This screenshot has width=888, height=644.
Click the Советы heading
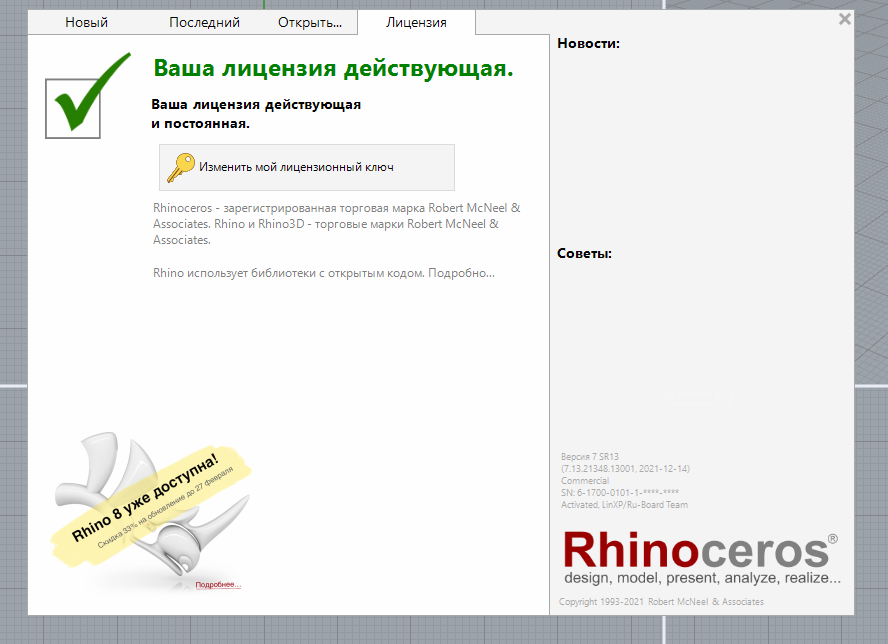(x=584, y=254)
